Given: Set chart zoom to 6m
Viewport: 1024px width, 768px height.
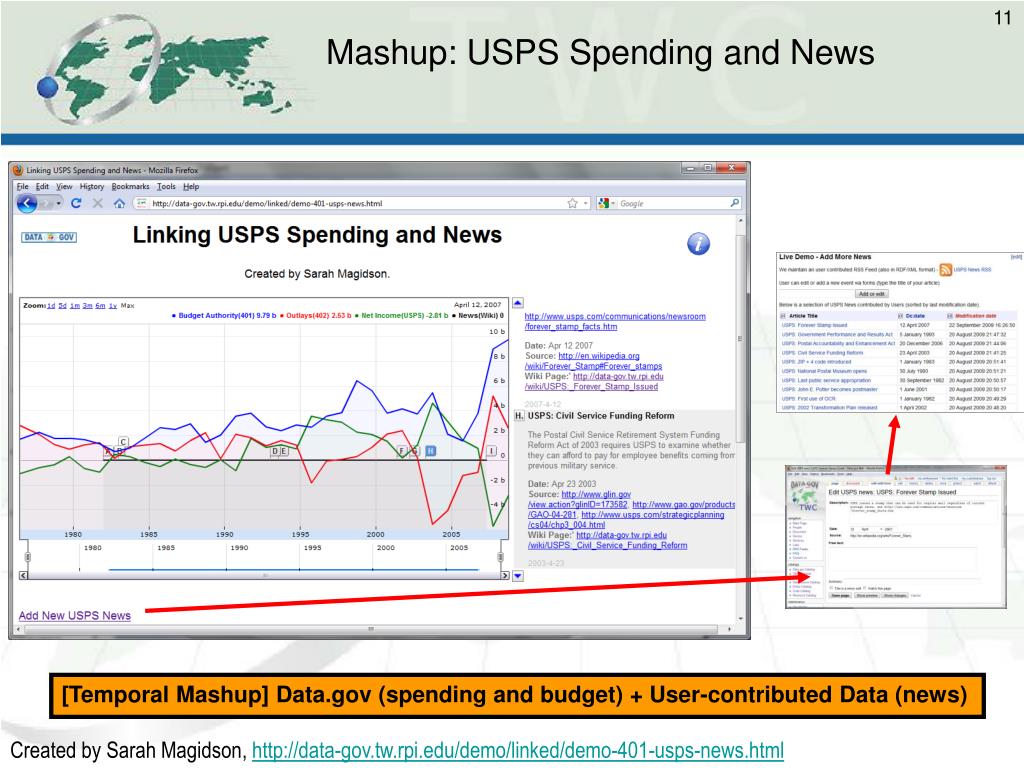Looking at the screenshot, I should coord(100,306).
